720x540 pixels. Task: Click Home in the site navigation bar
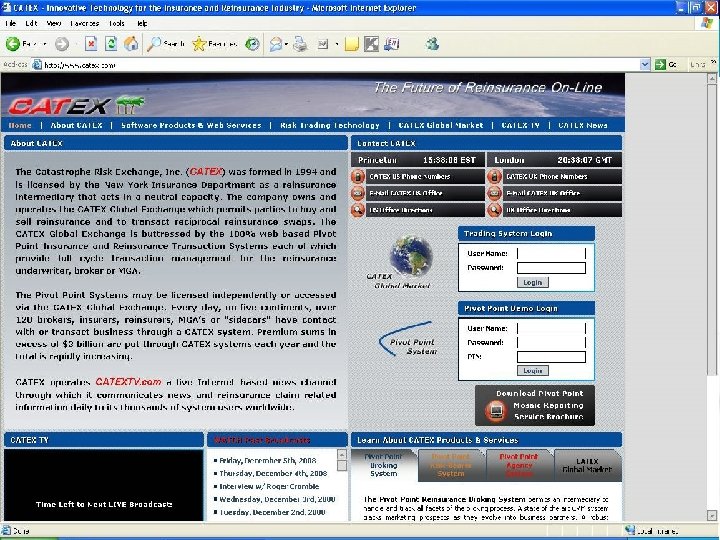(x=20, y=125)
